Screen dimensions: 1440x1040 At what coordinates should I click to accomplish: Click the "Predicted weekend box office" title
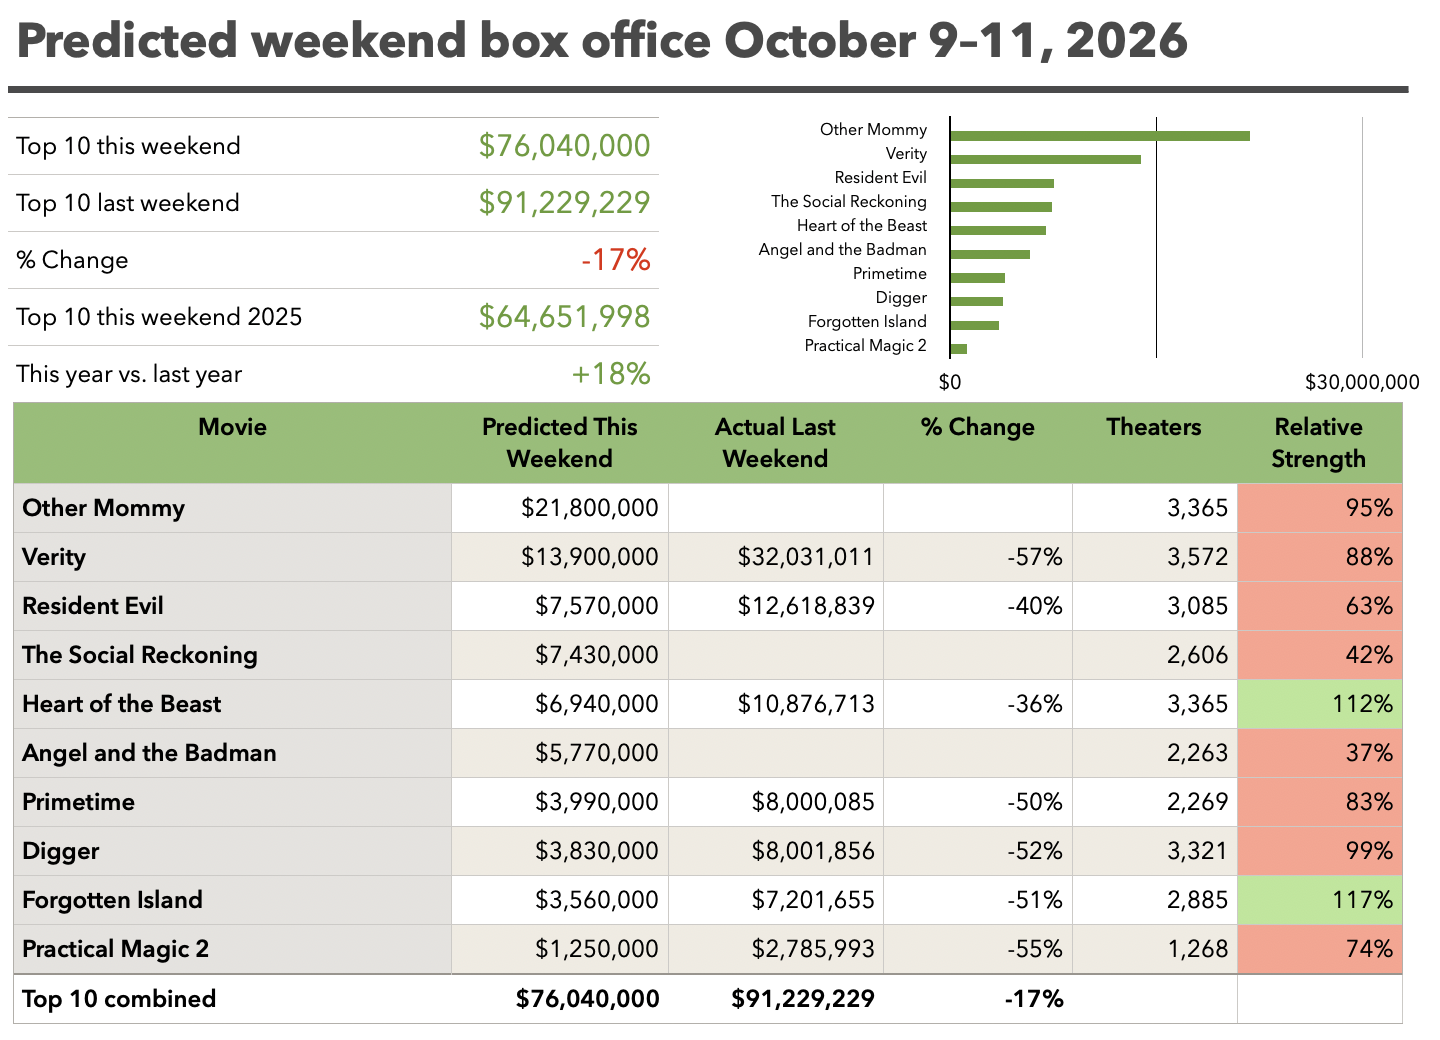click(x=602, y=42)
